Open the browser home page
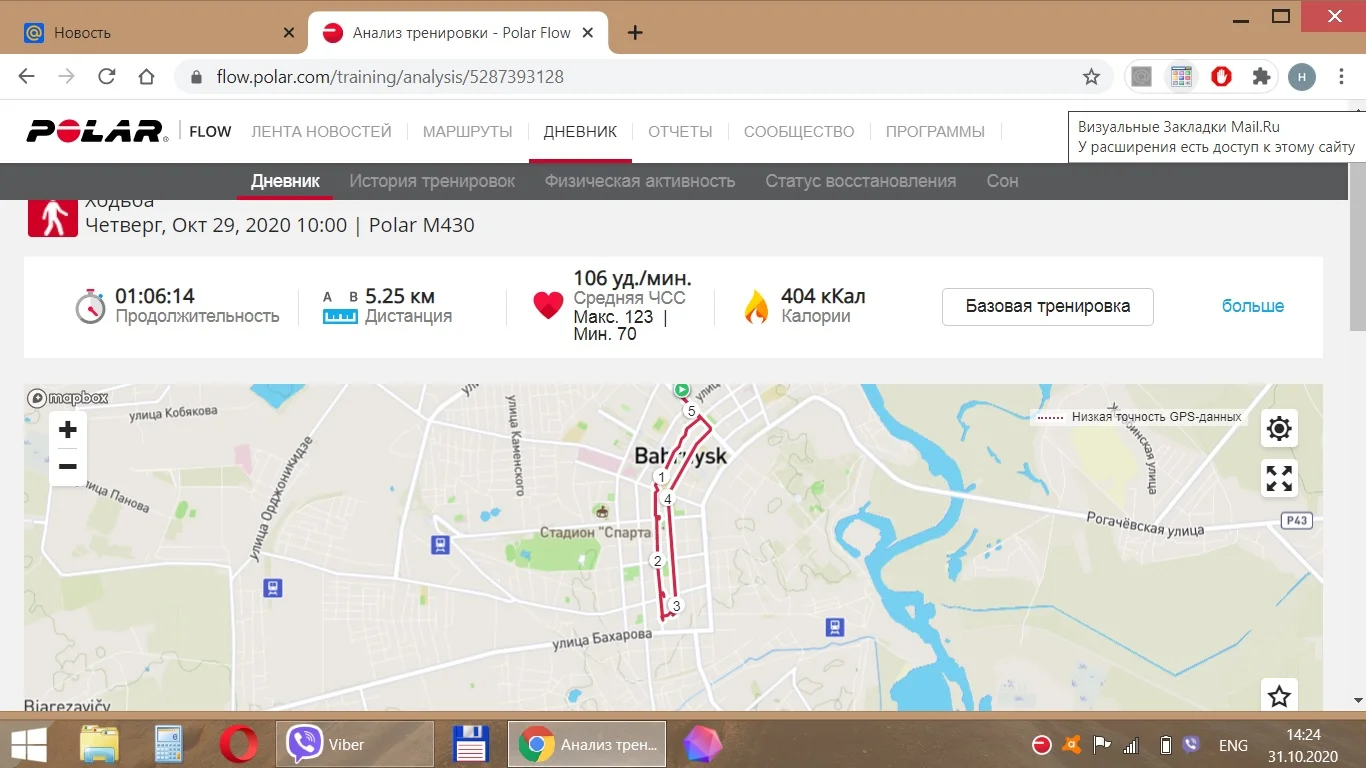Screen dimensions: 1366x768 [x=146, y=77]
